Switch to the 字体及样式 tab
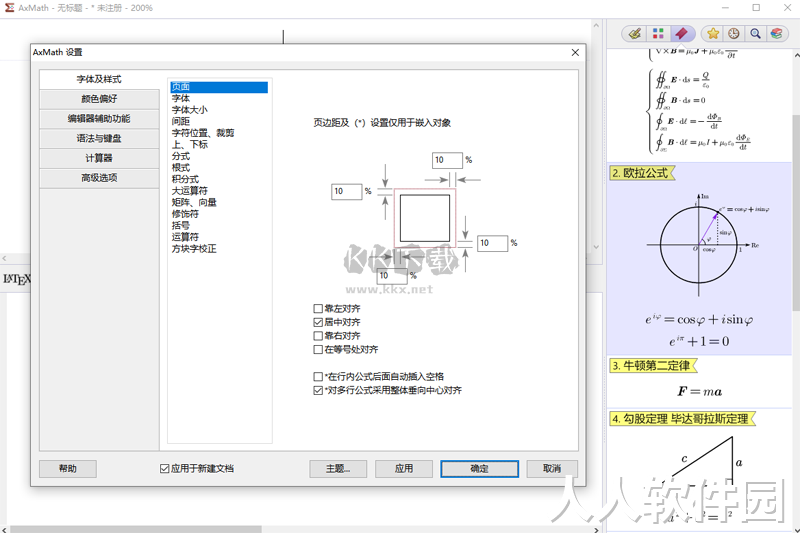The image size is (800, 533). (99, 80)
